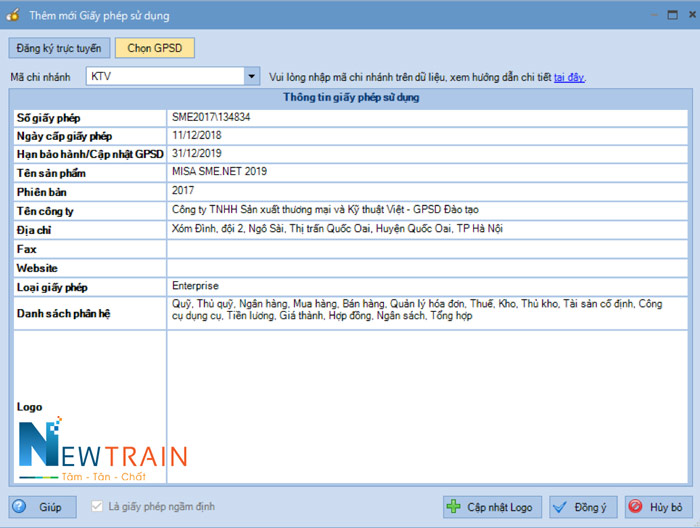Click the empty Fax value cell

click(x=427, y=249)
